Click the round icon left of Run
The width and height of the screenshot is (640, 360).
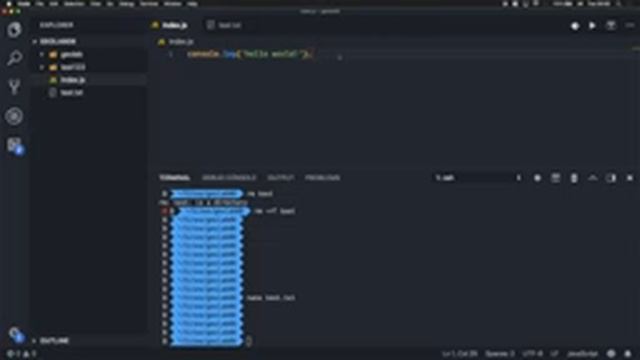(x=575, y=26)
